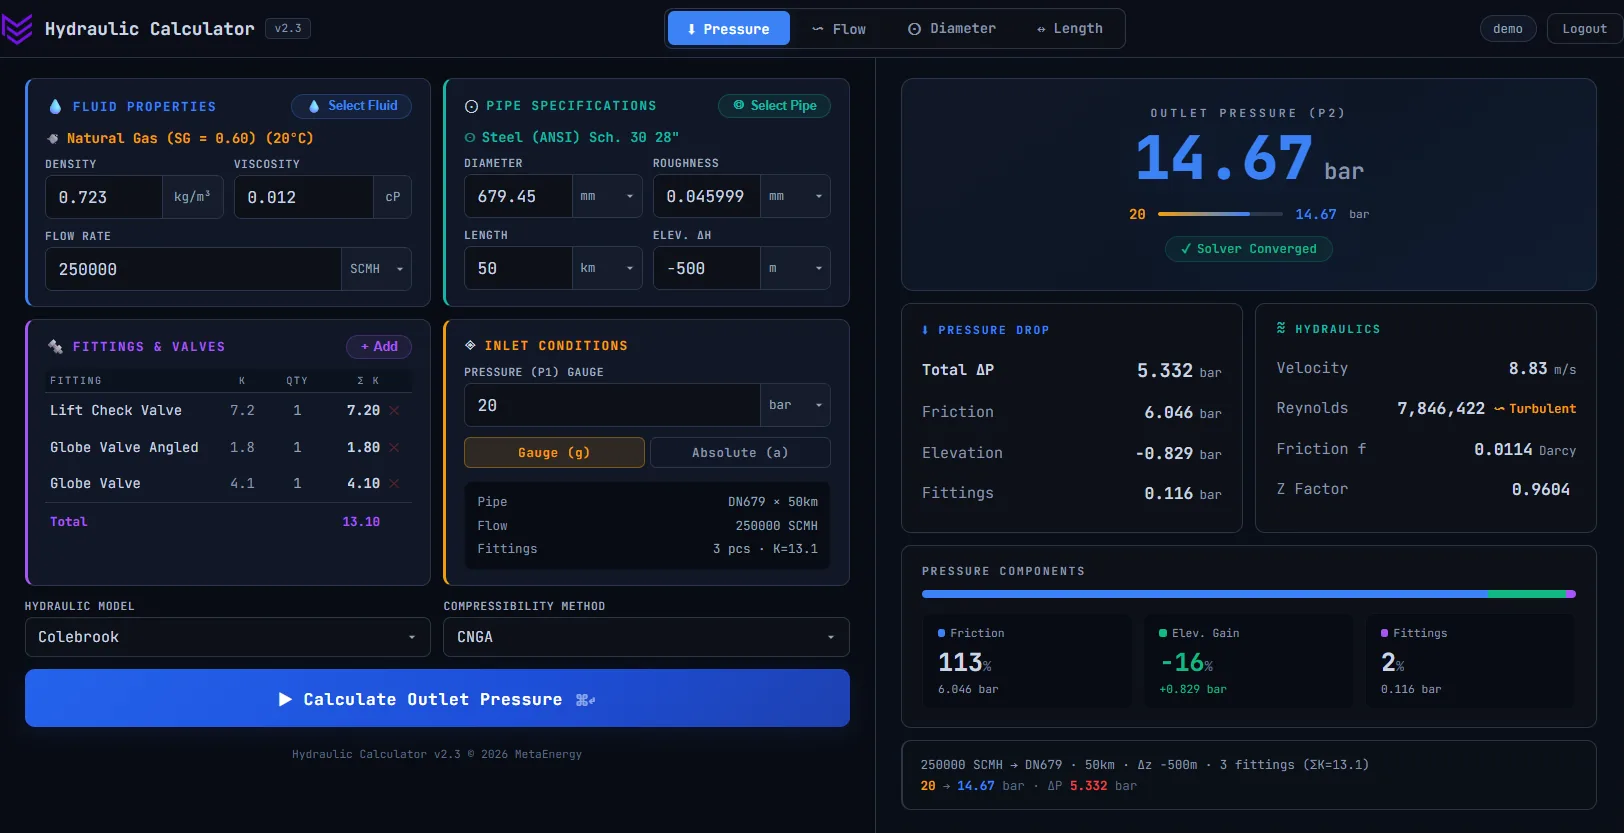The image size is (1624, 833).
Task: Open the diameter mm unit dropdown
Action: pyautogui.click(x=607, y=197)
